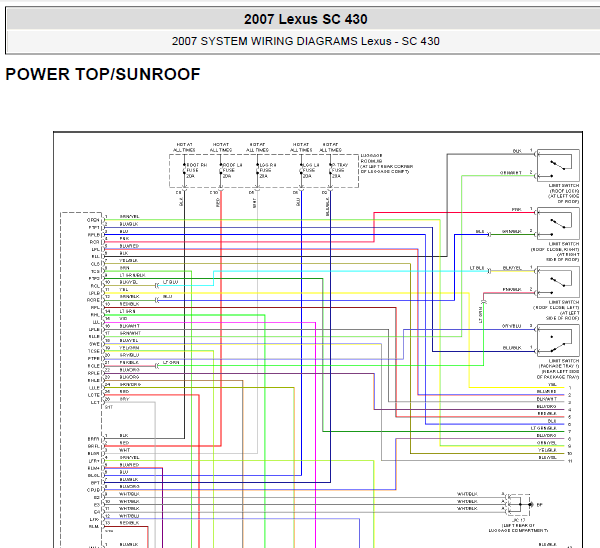Click the "POWER TOP/SUNROOF" heading
The width and height of the screenshot is (600, 548).
click(x=103, y=74)
